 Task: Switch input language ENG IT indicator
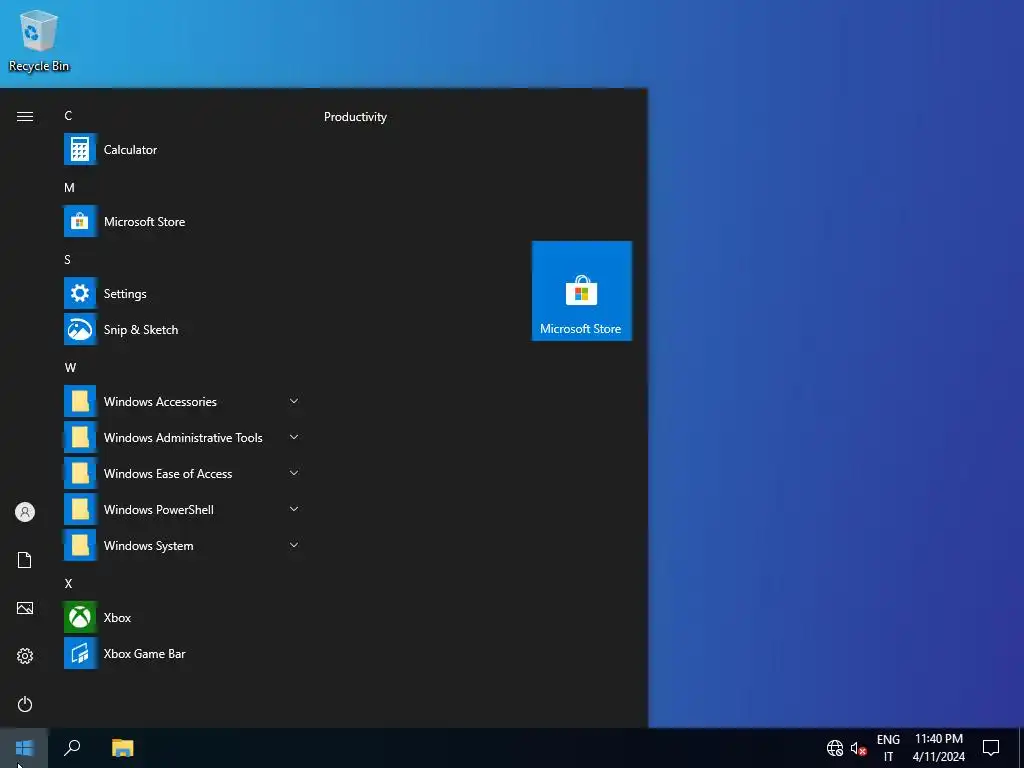tap(888, 748)
